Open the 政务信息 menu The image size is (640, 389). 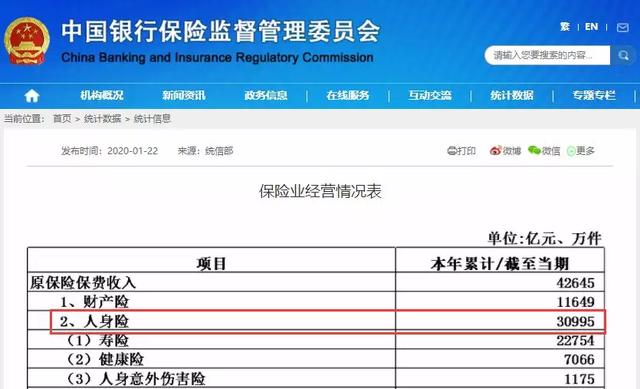coord(266,96)
